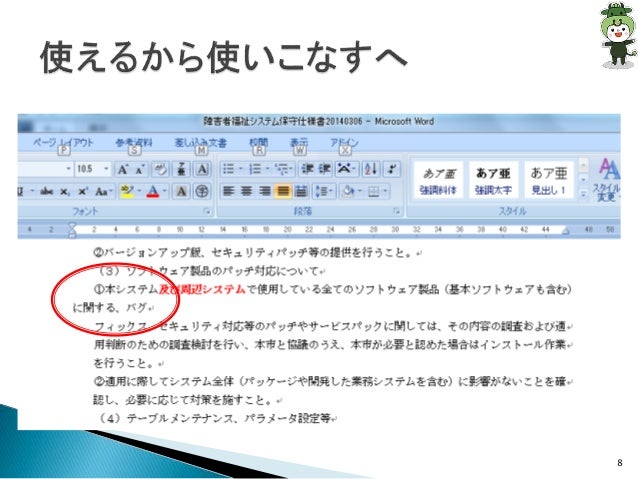Click the enclosed character icon
Screen dimensions: 638x479
coord(202,191)
